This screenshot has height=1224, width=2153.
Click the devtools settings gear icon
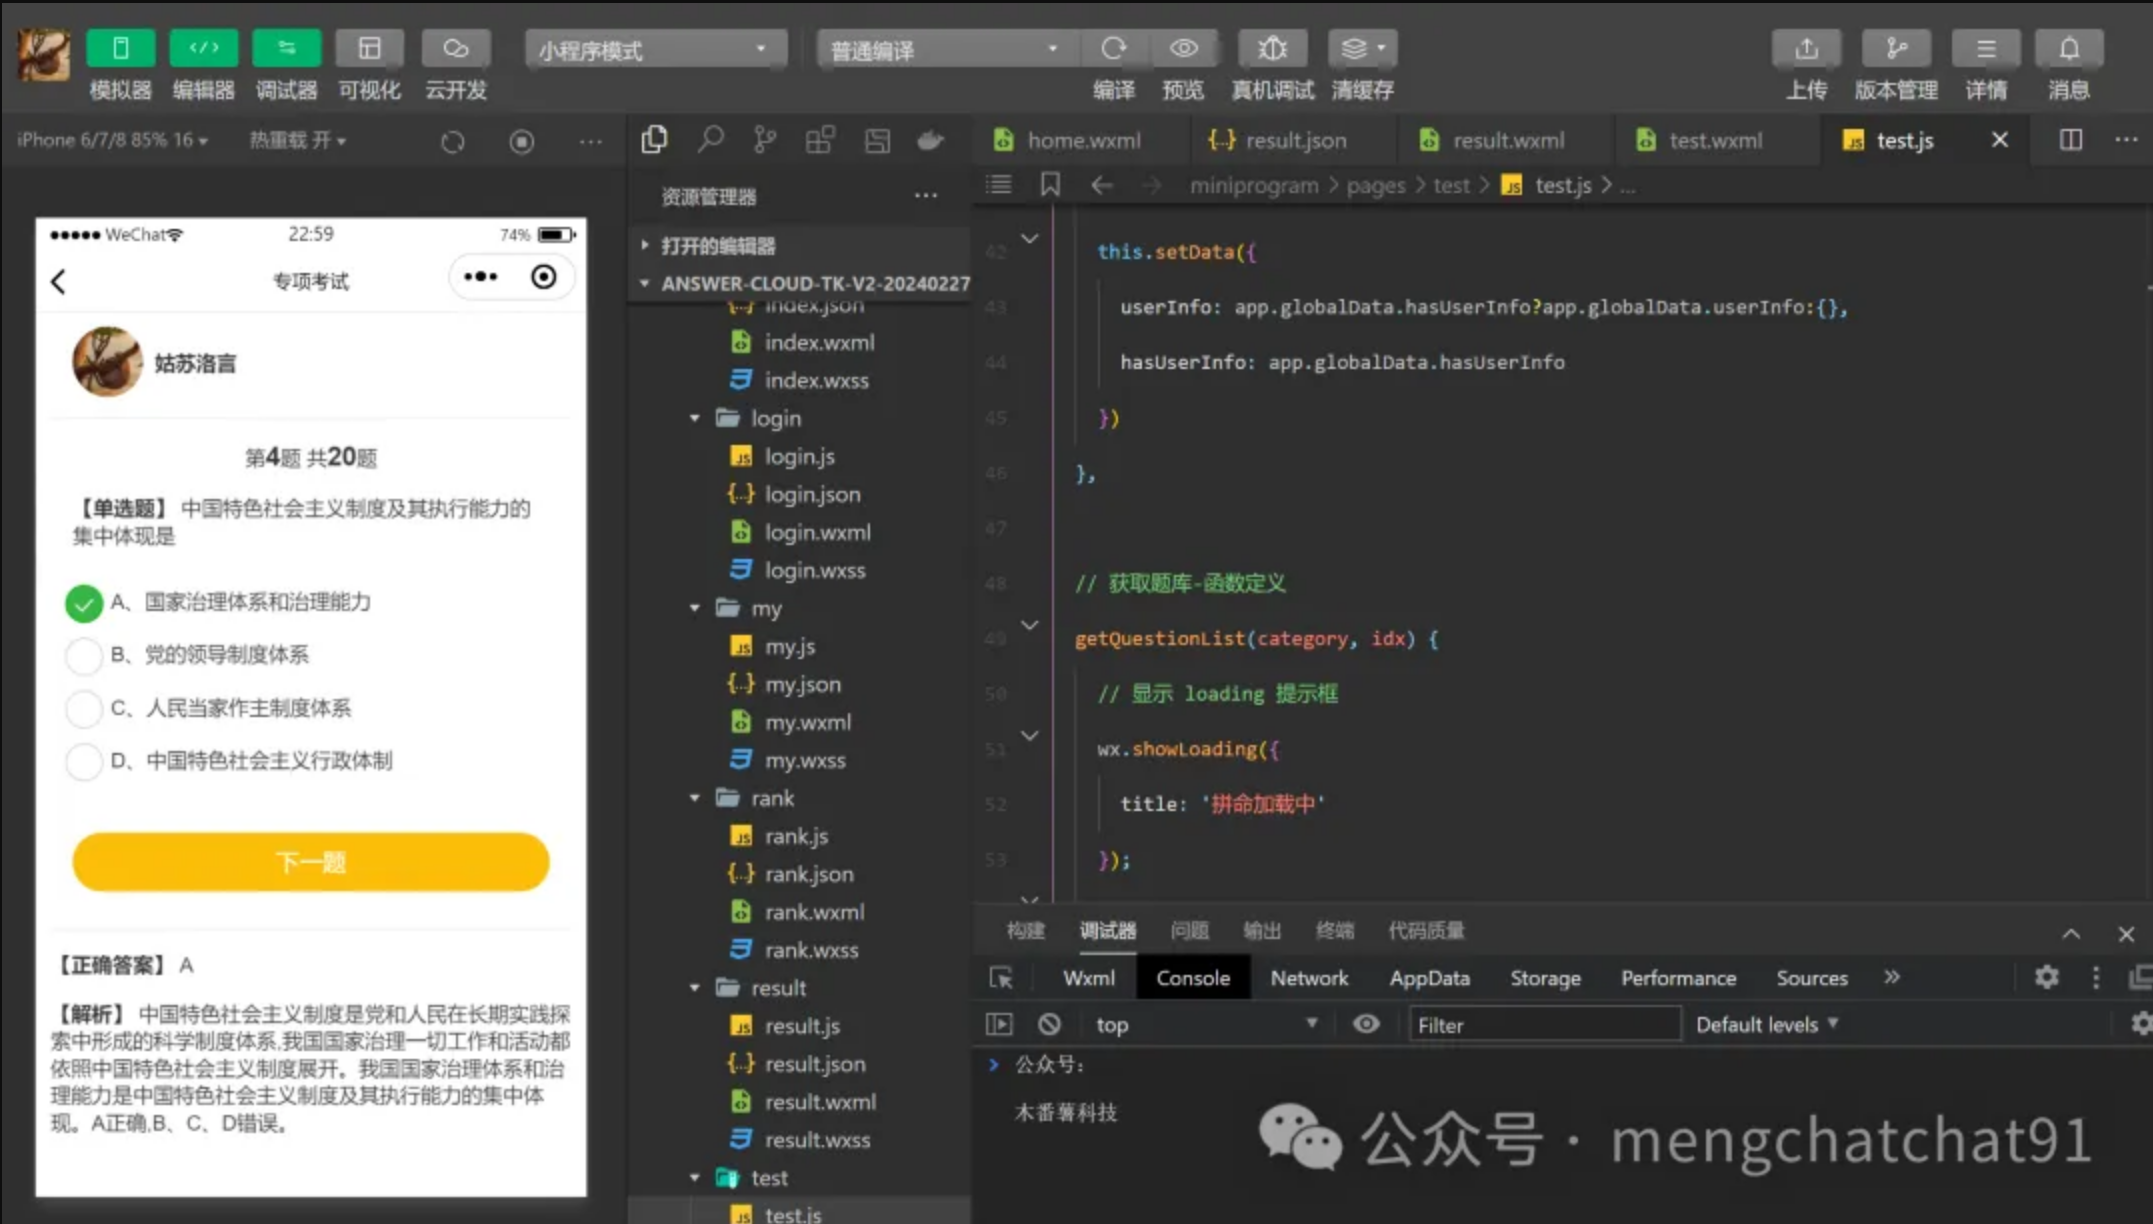click(2046, 977)
